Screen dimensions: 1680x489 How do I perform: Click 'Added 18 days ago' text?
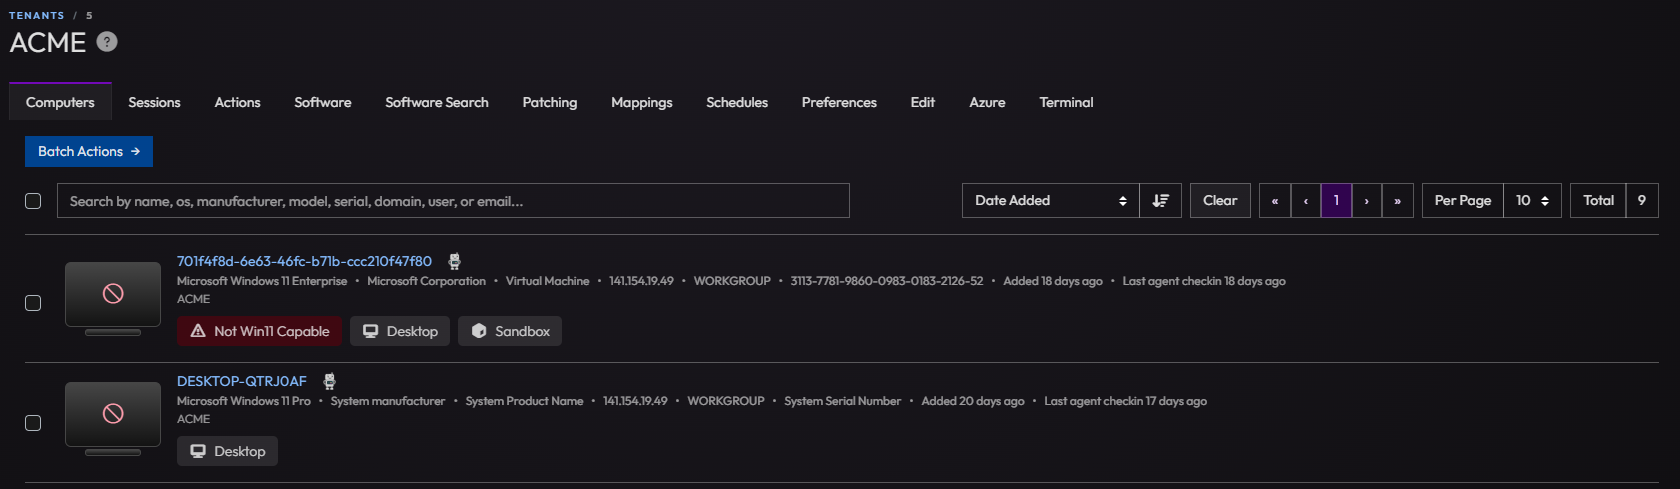click(1053, 281)
